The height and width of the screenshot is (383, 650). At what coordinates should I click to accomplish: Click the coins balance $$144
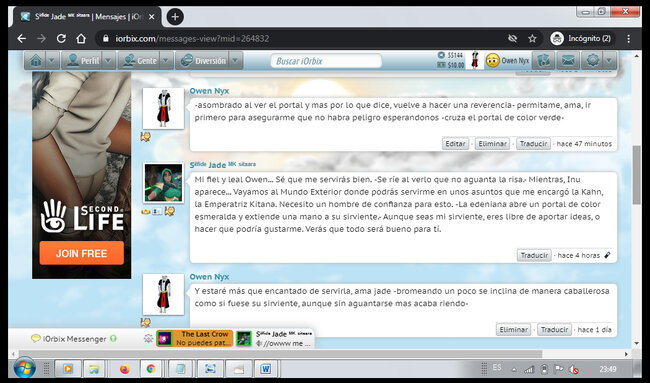[450, 55]
